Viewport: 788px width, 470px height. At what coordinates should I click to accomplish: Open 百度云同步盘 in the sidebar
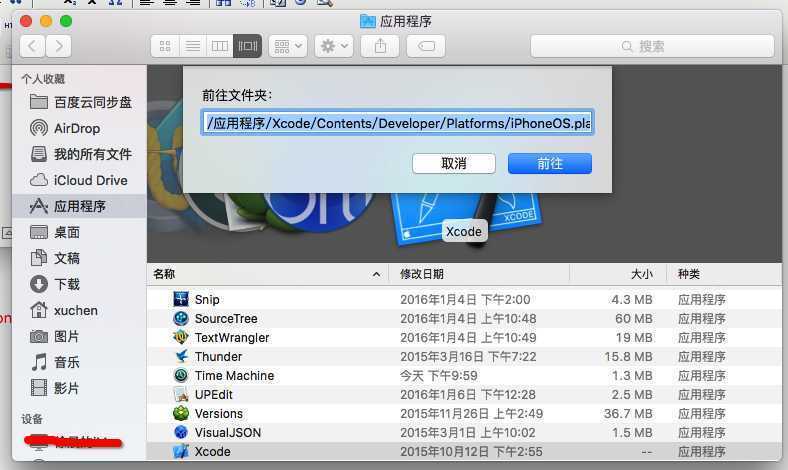(80, 102)
